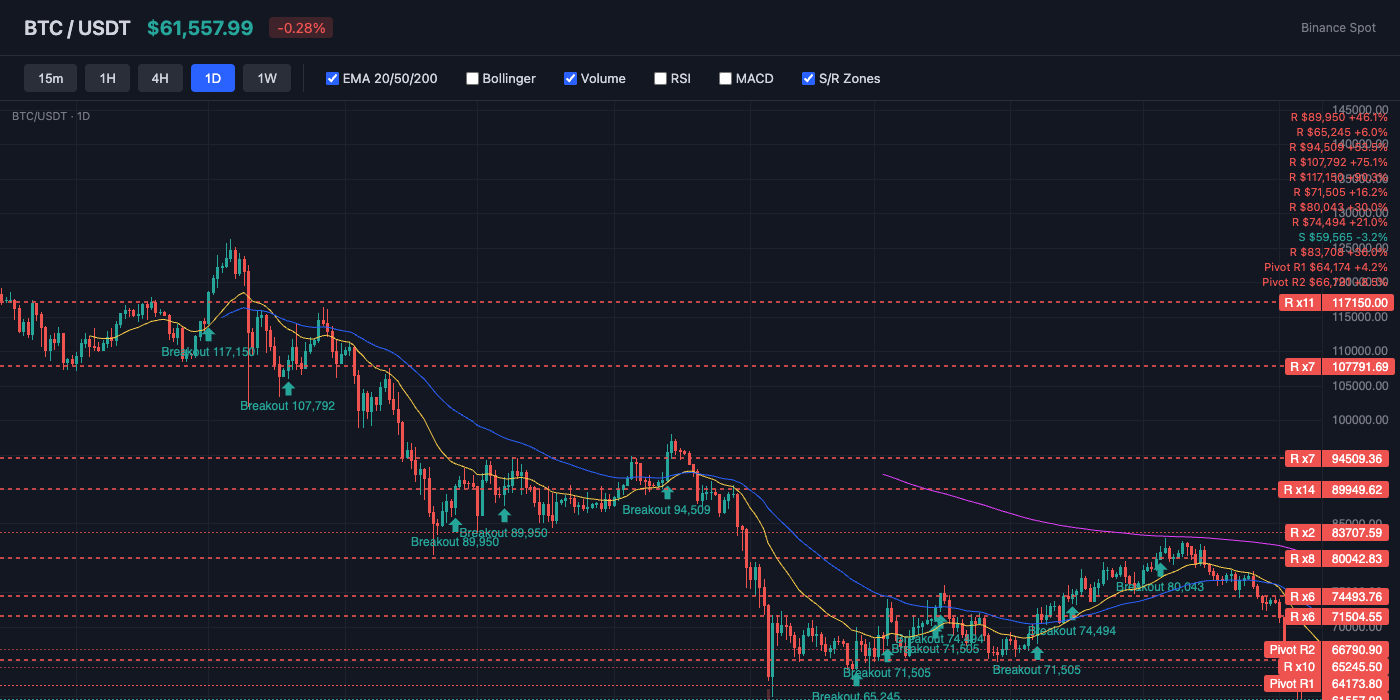
Task: Click the 110000.00 price scale label
Action: point(1360,350)
